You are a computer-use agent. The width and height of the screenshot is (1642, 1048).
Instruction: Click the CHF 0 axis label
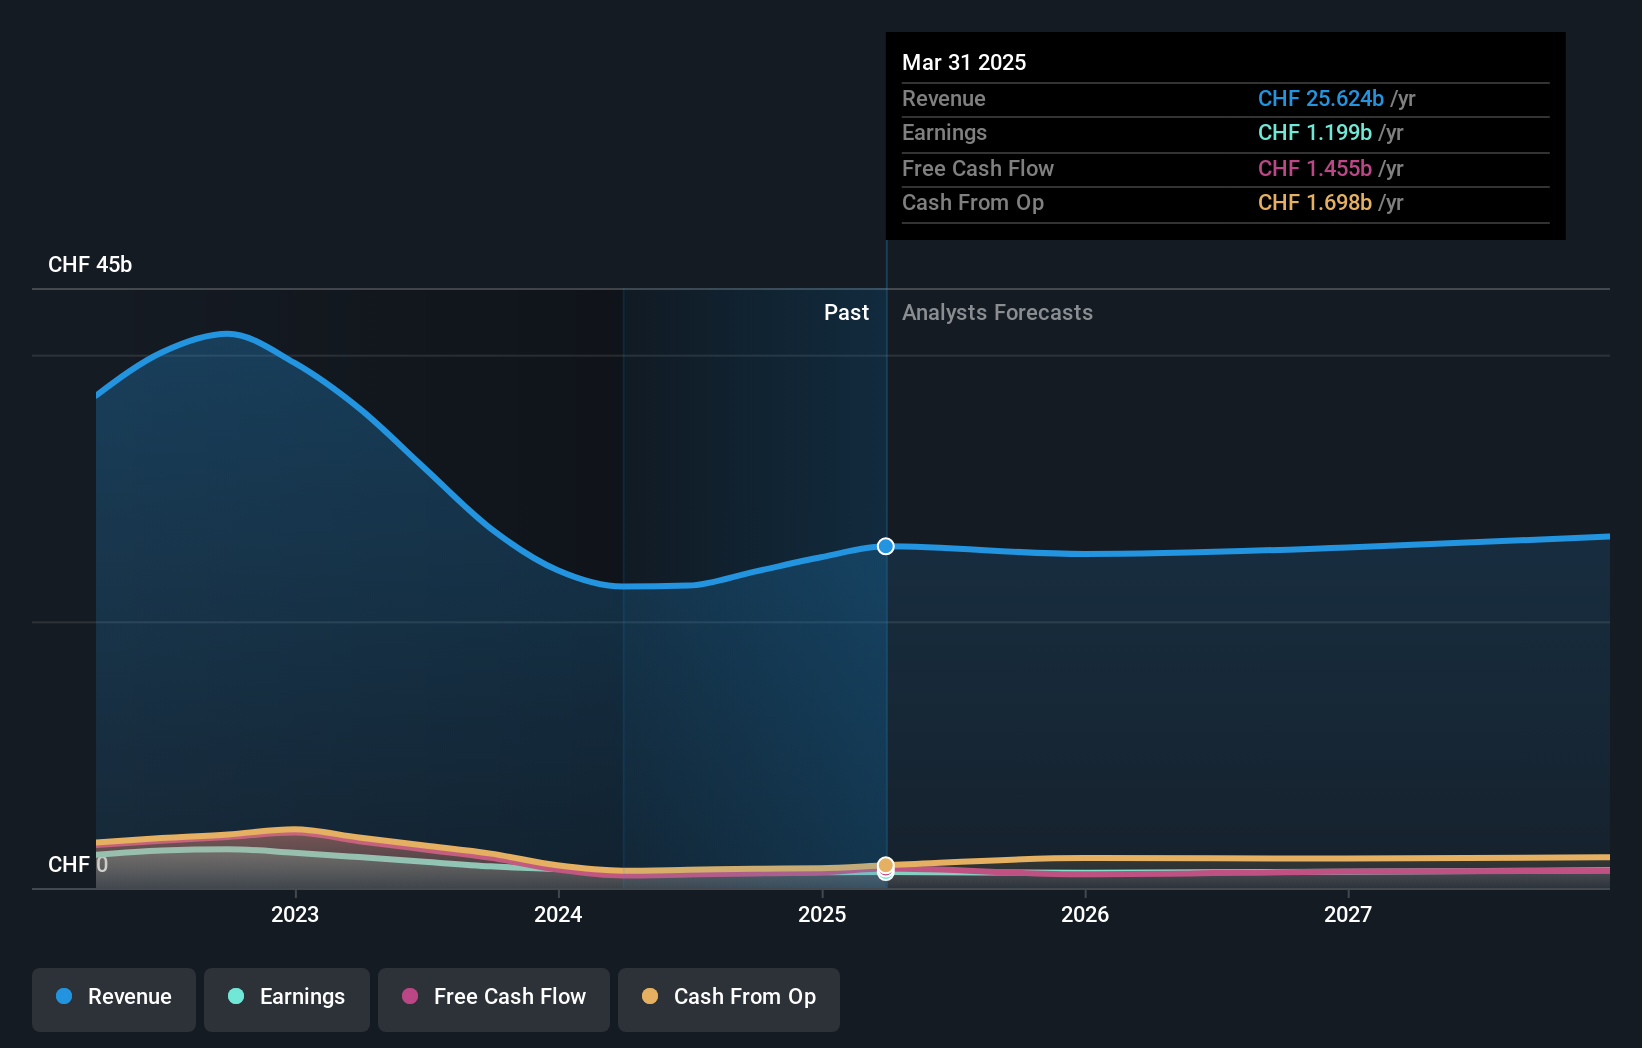click(x=78, y=864)
